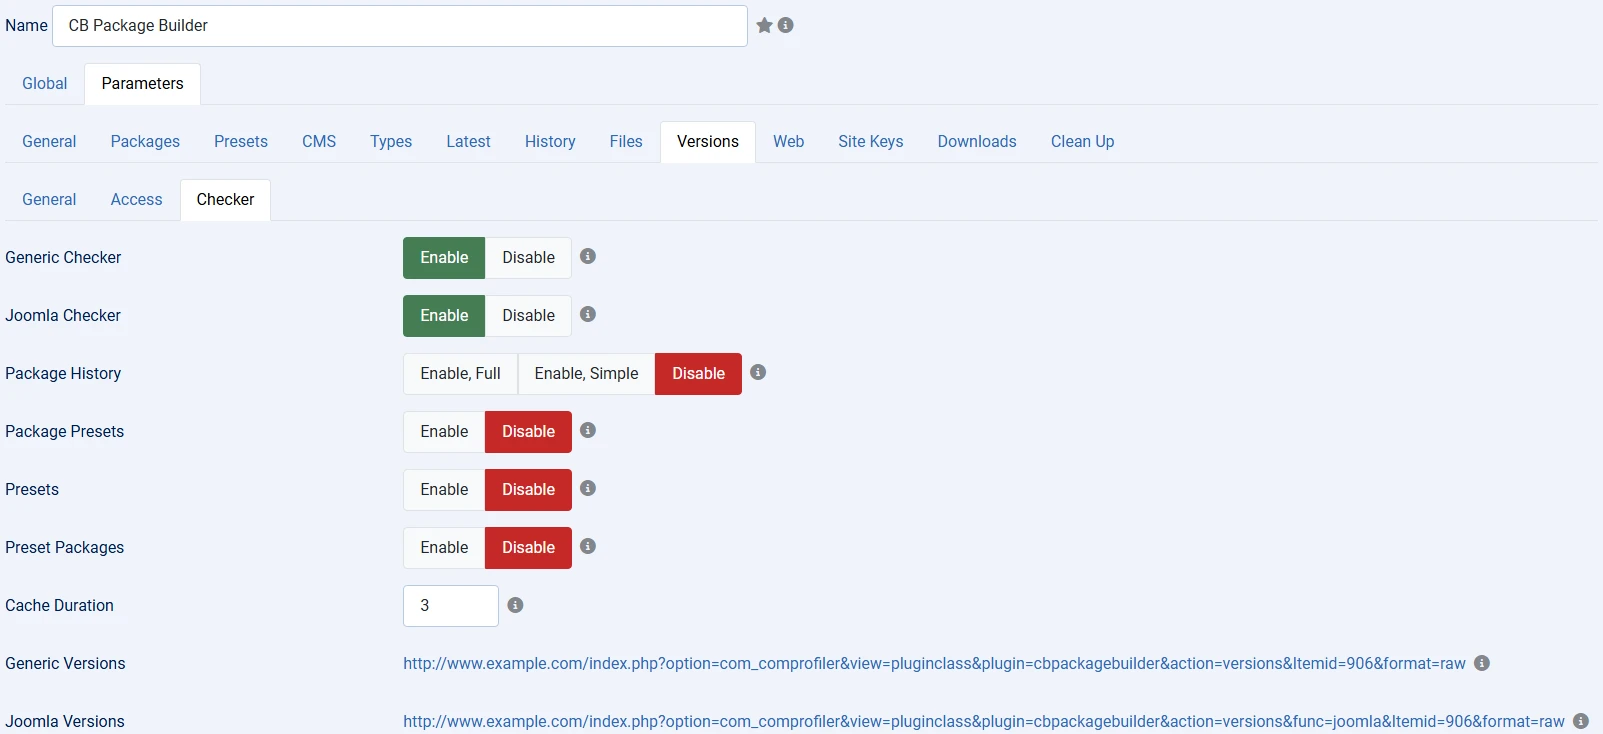Open the Access sub-tab
Viewport: 1603px width, 734px height.
(136, 200)
